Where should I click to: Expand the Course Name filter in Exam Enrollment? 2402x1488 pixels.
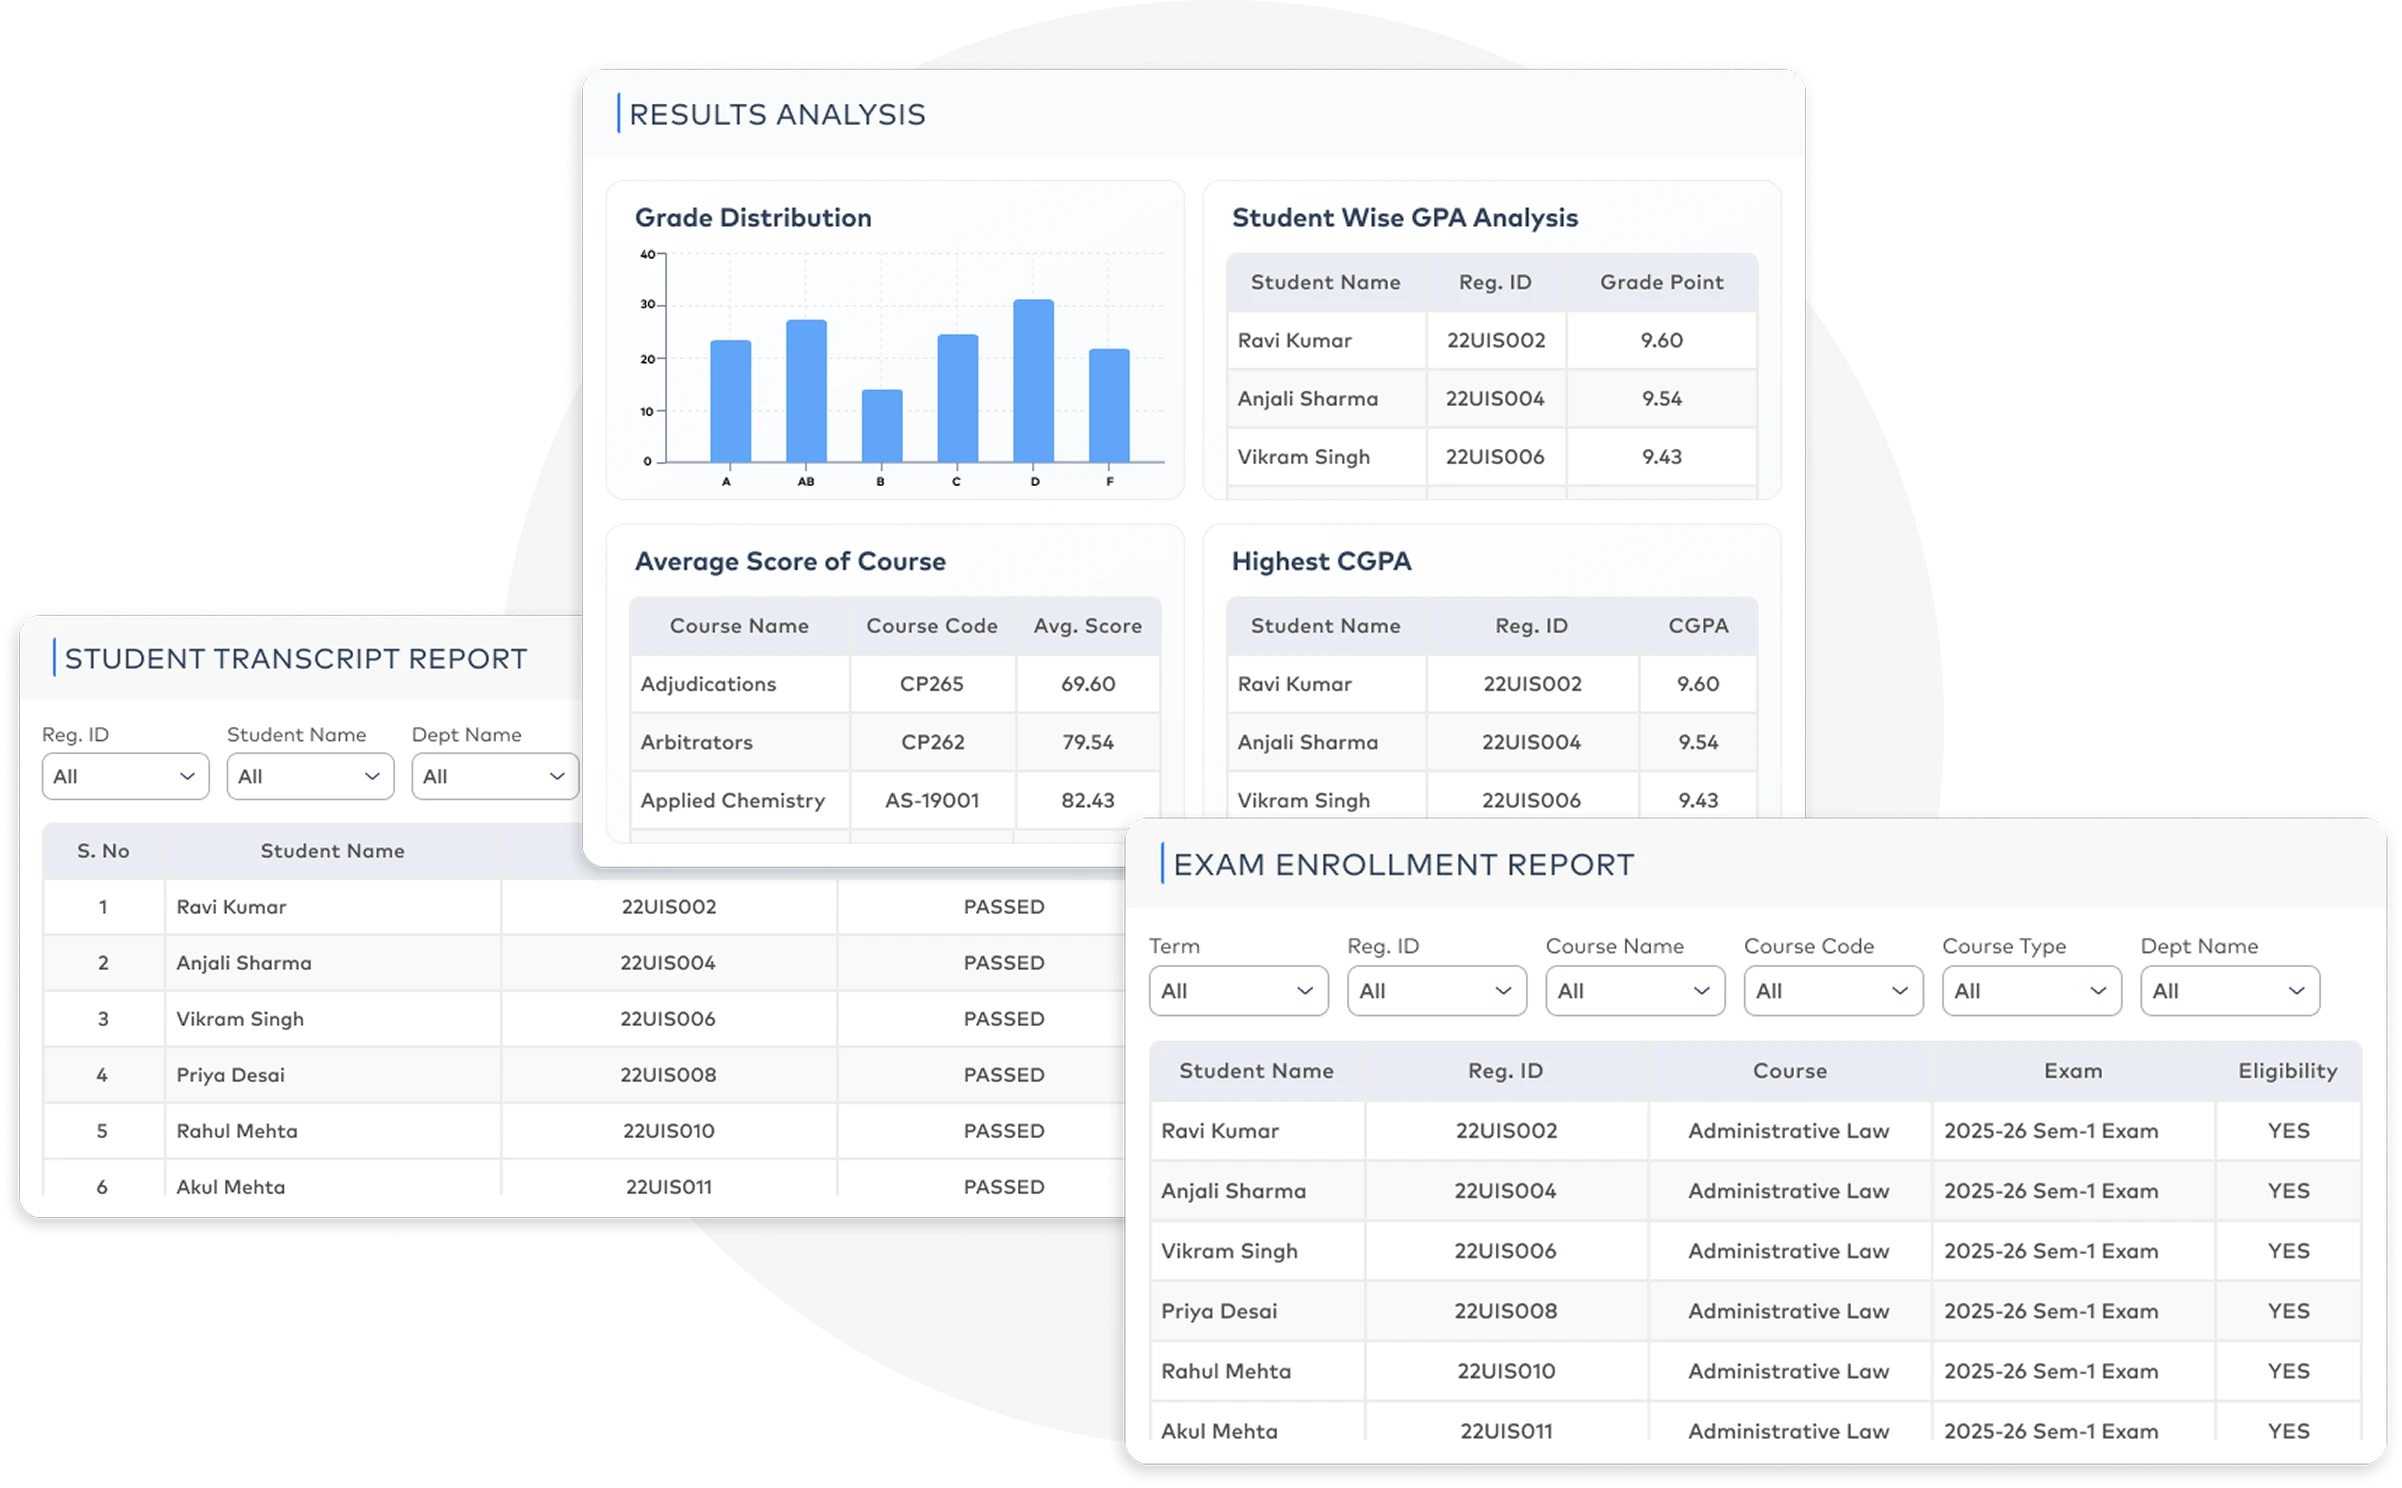coord(1635,990)
